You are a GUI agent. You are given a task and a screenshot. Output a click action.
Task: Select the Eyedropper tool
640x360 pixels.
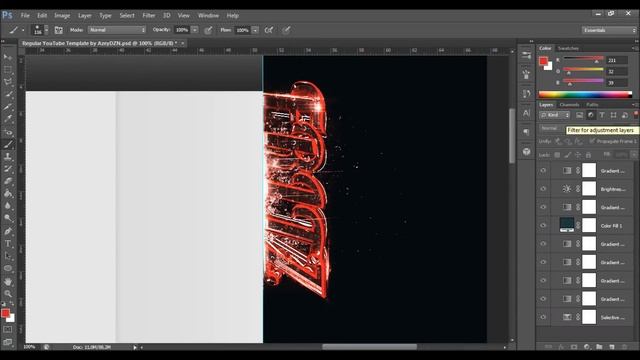(8, 119)
